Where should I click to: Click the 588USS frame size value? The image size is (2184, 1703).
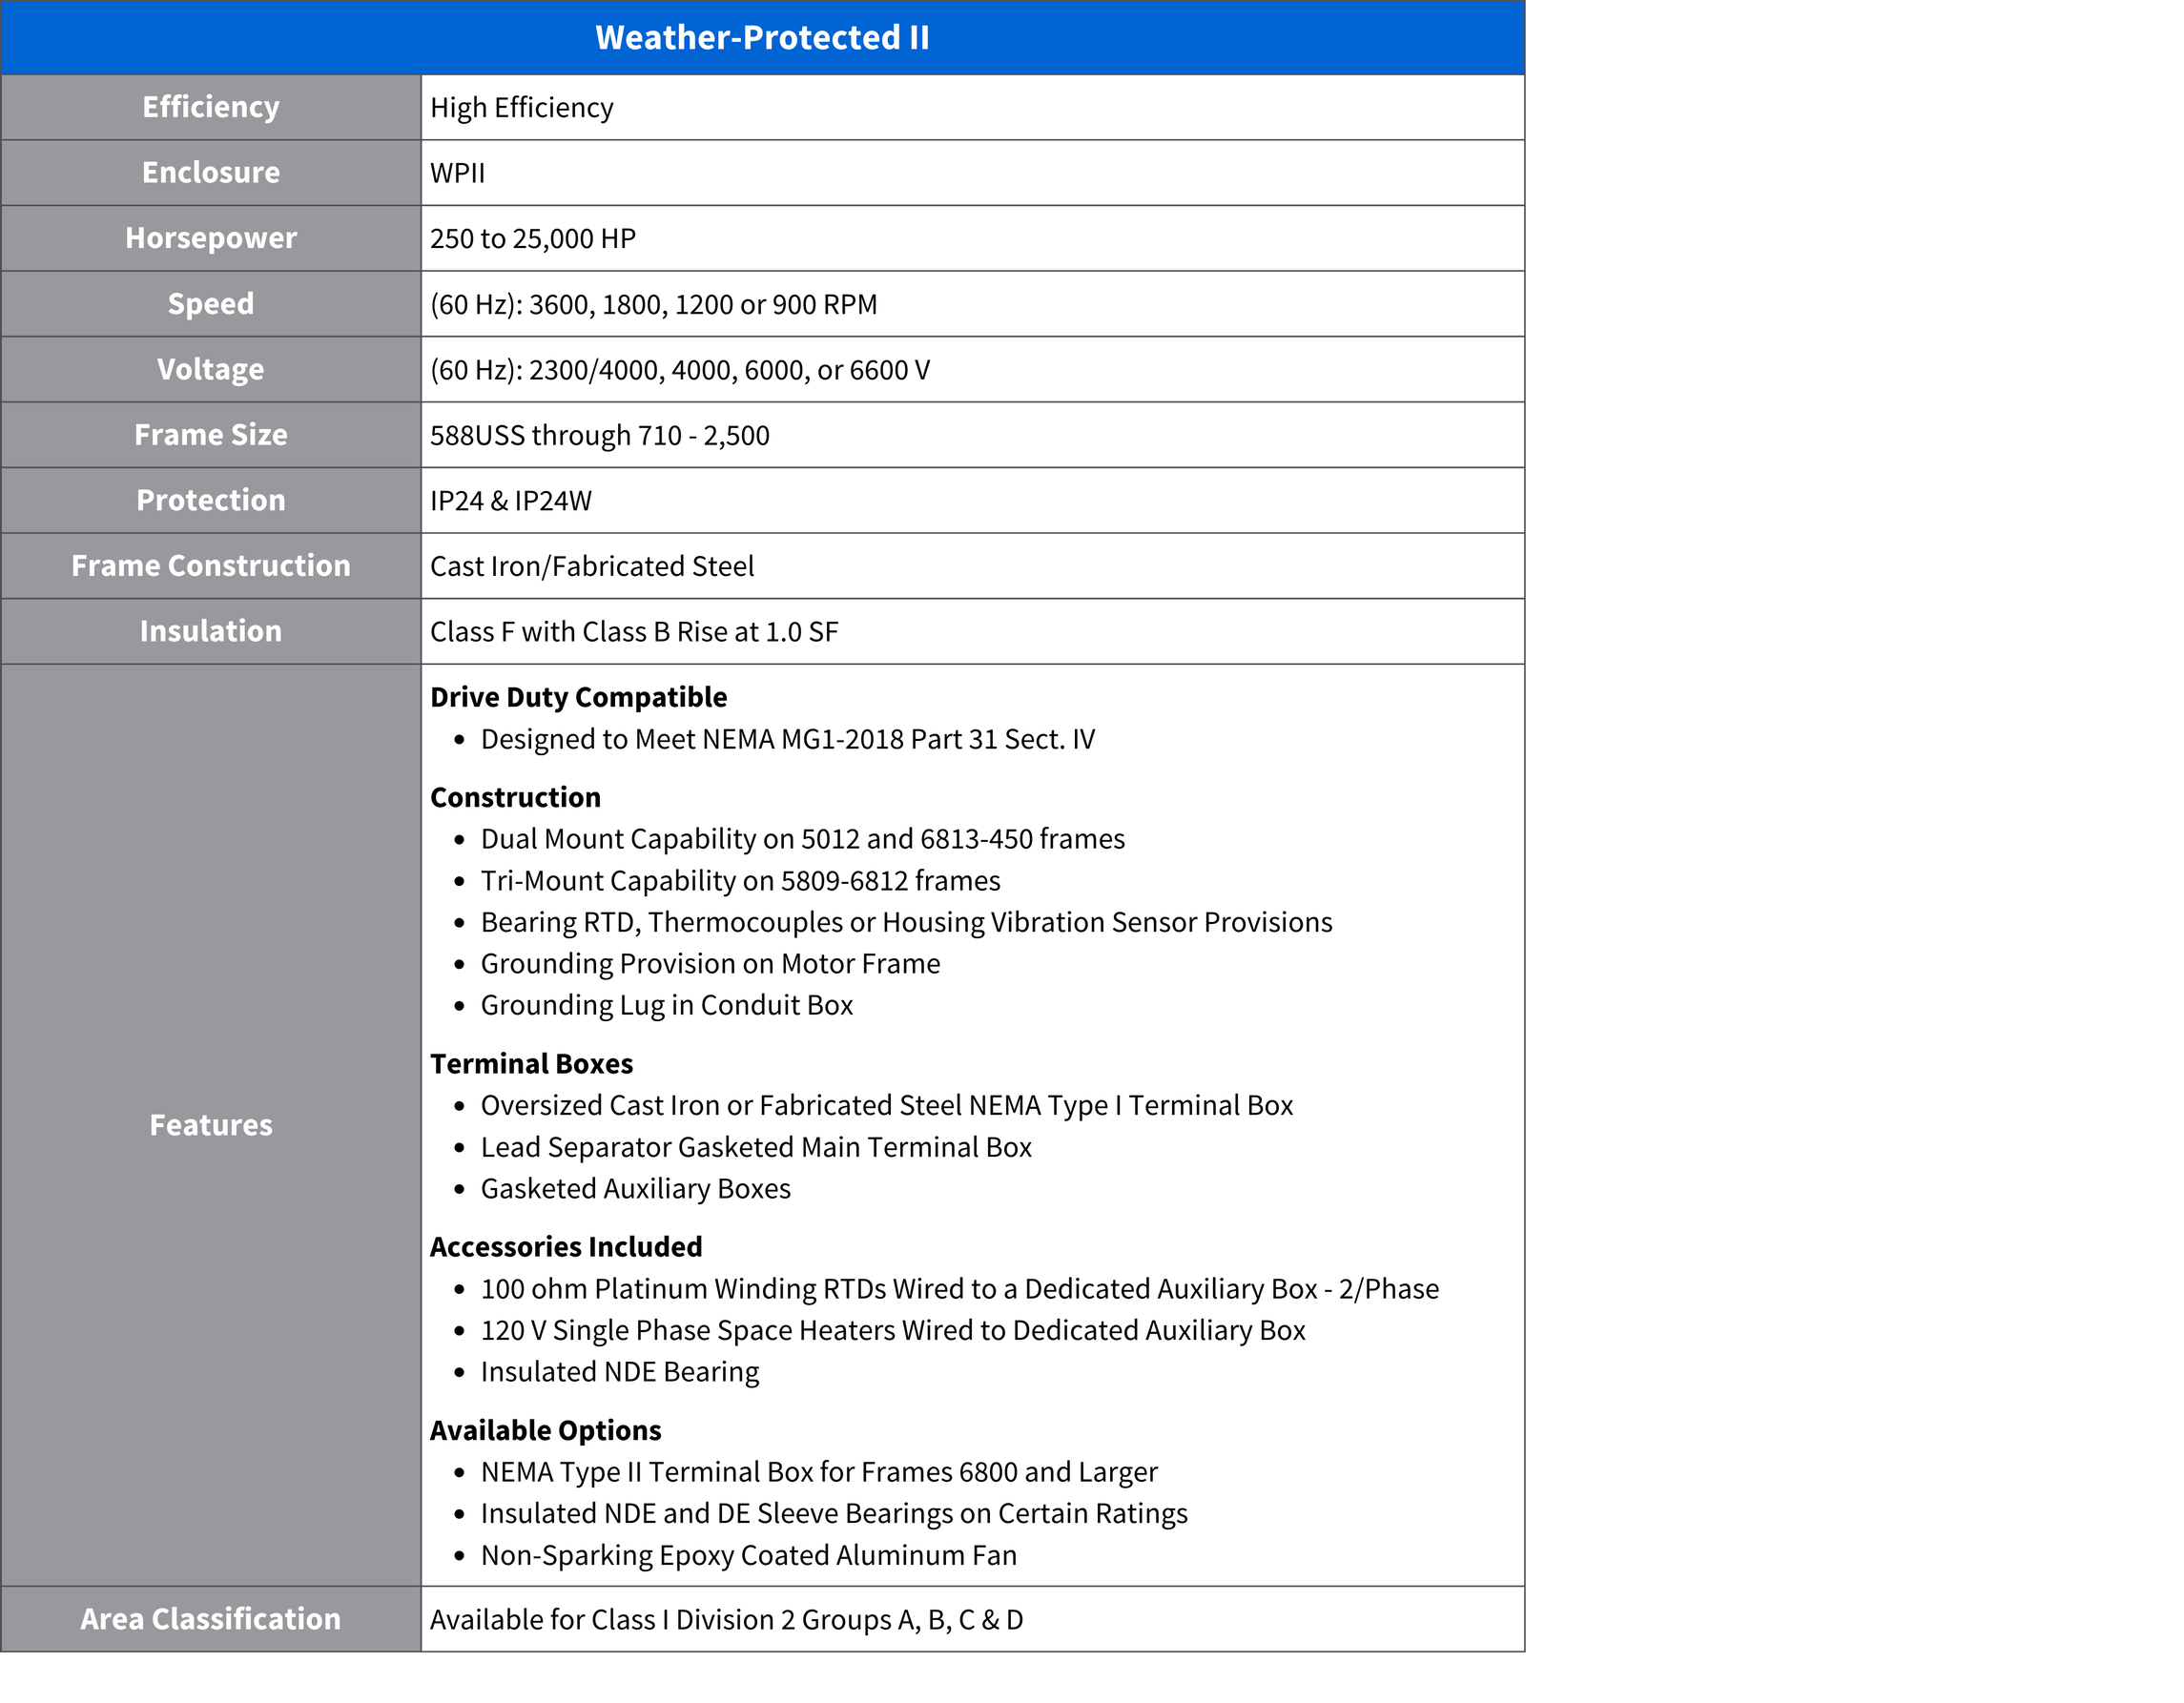point(599,435)
